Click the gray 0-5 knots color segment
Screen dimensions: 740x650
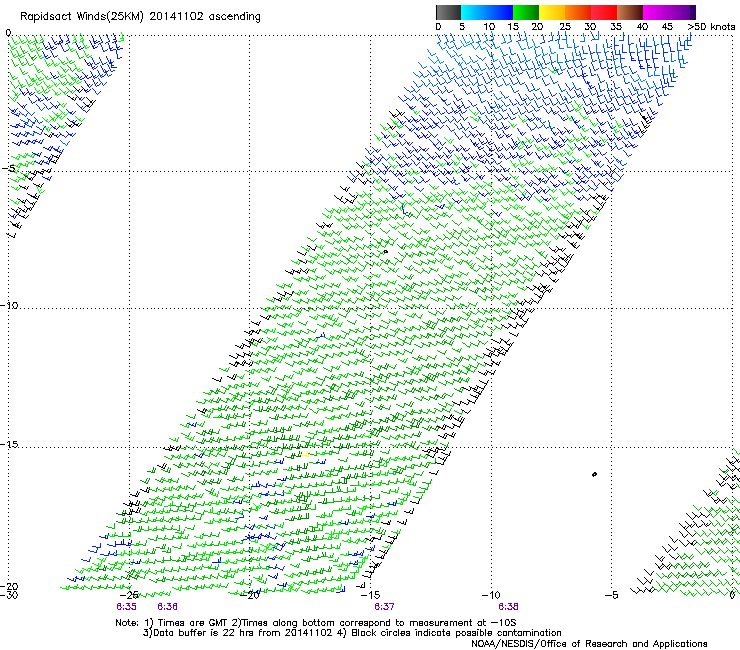coord(448,12)
